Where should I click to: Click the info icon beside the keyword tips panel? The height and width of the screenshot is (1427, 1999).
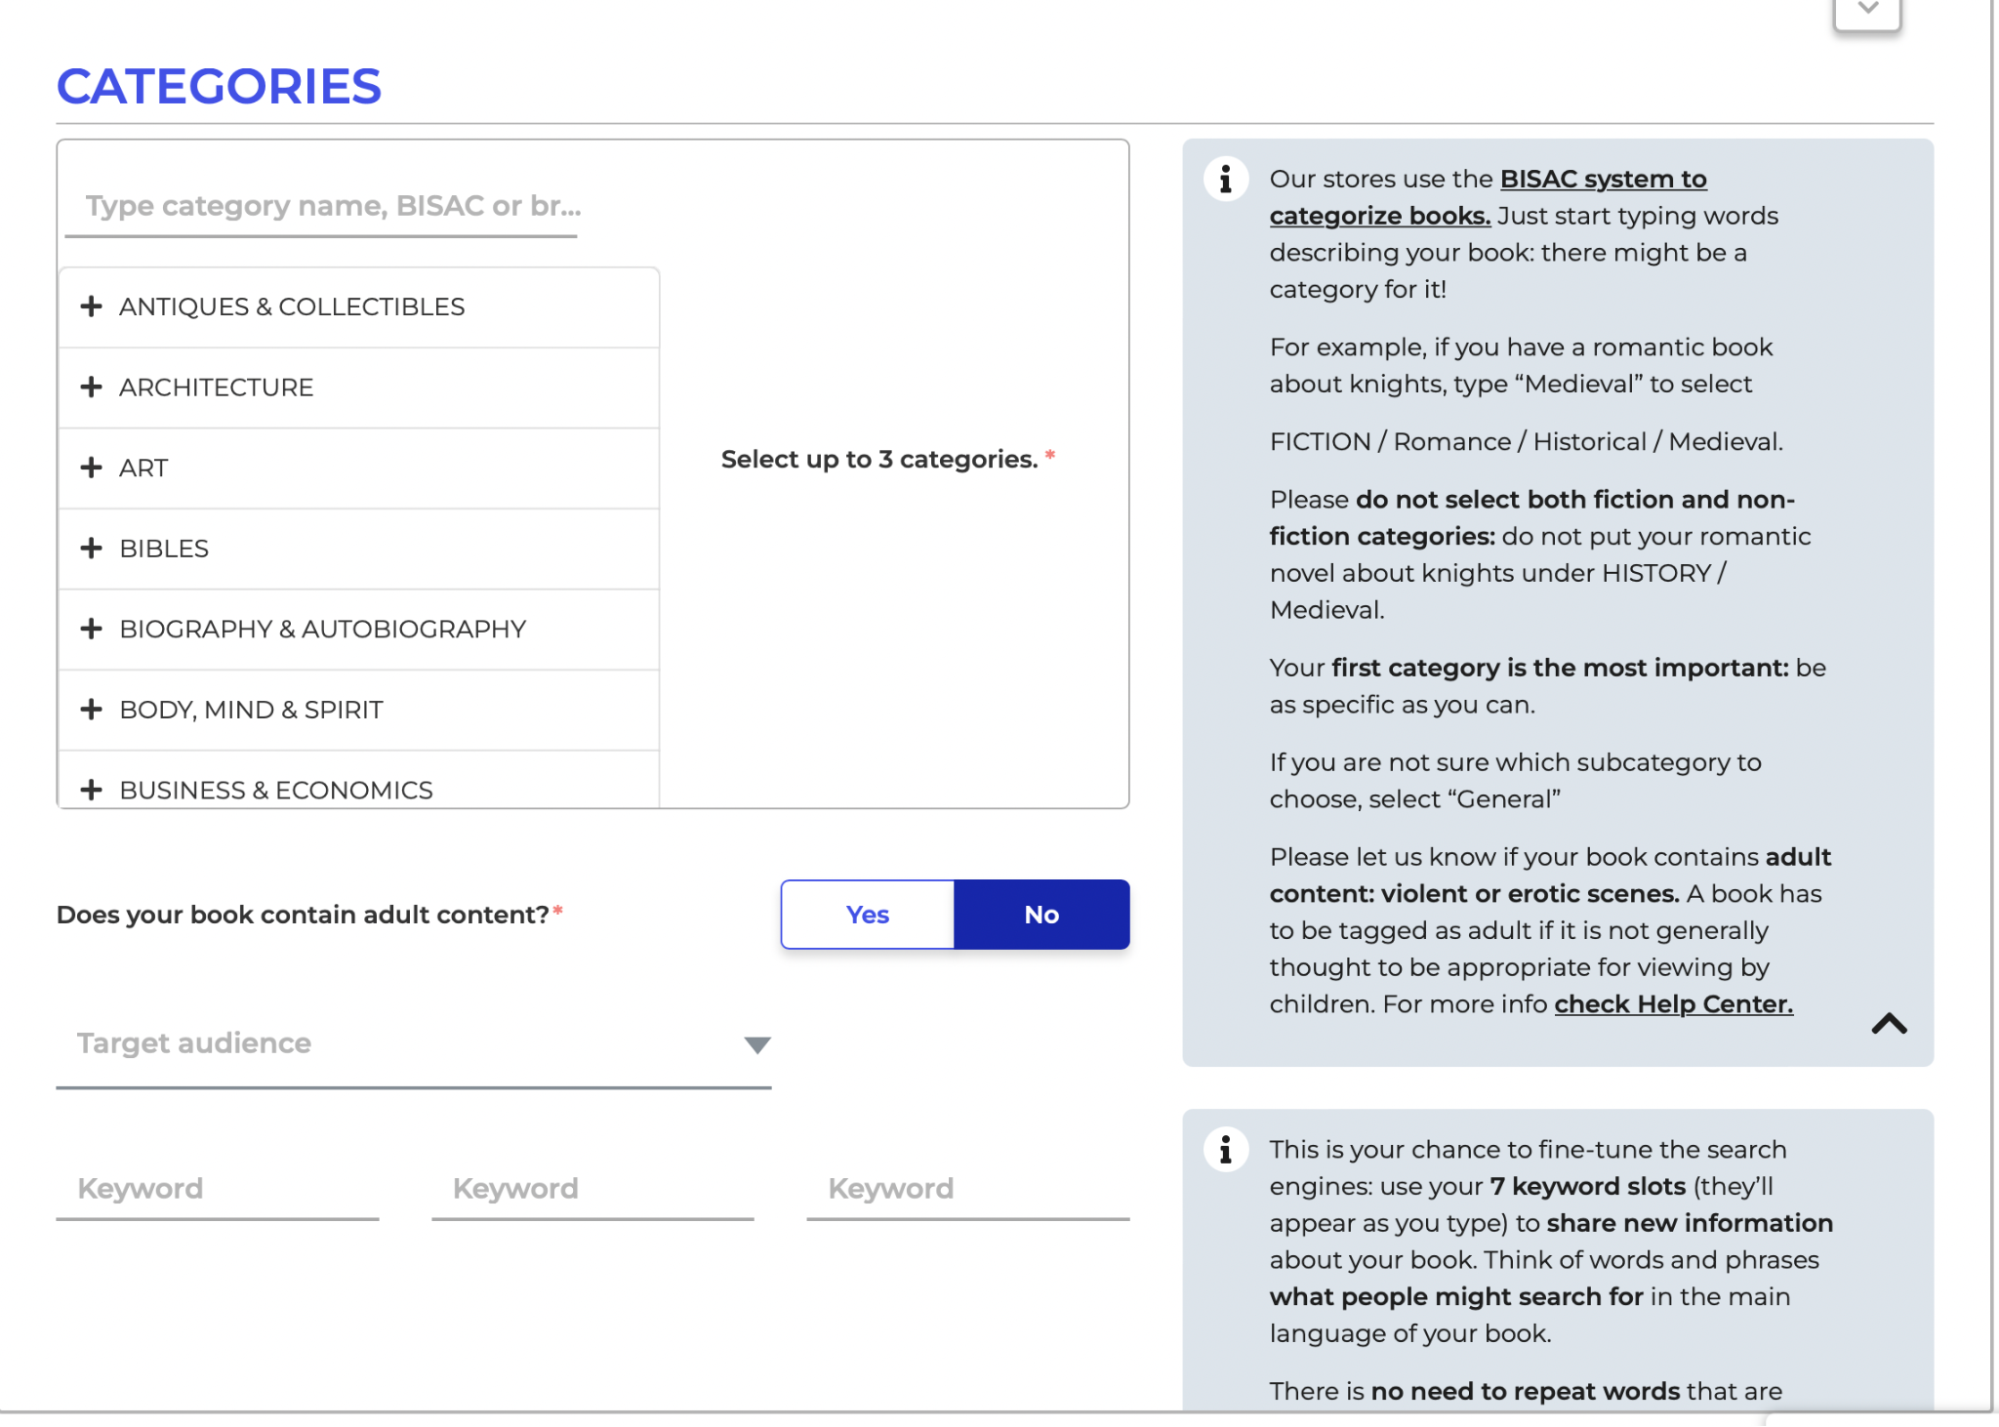click(1225, 1150)
